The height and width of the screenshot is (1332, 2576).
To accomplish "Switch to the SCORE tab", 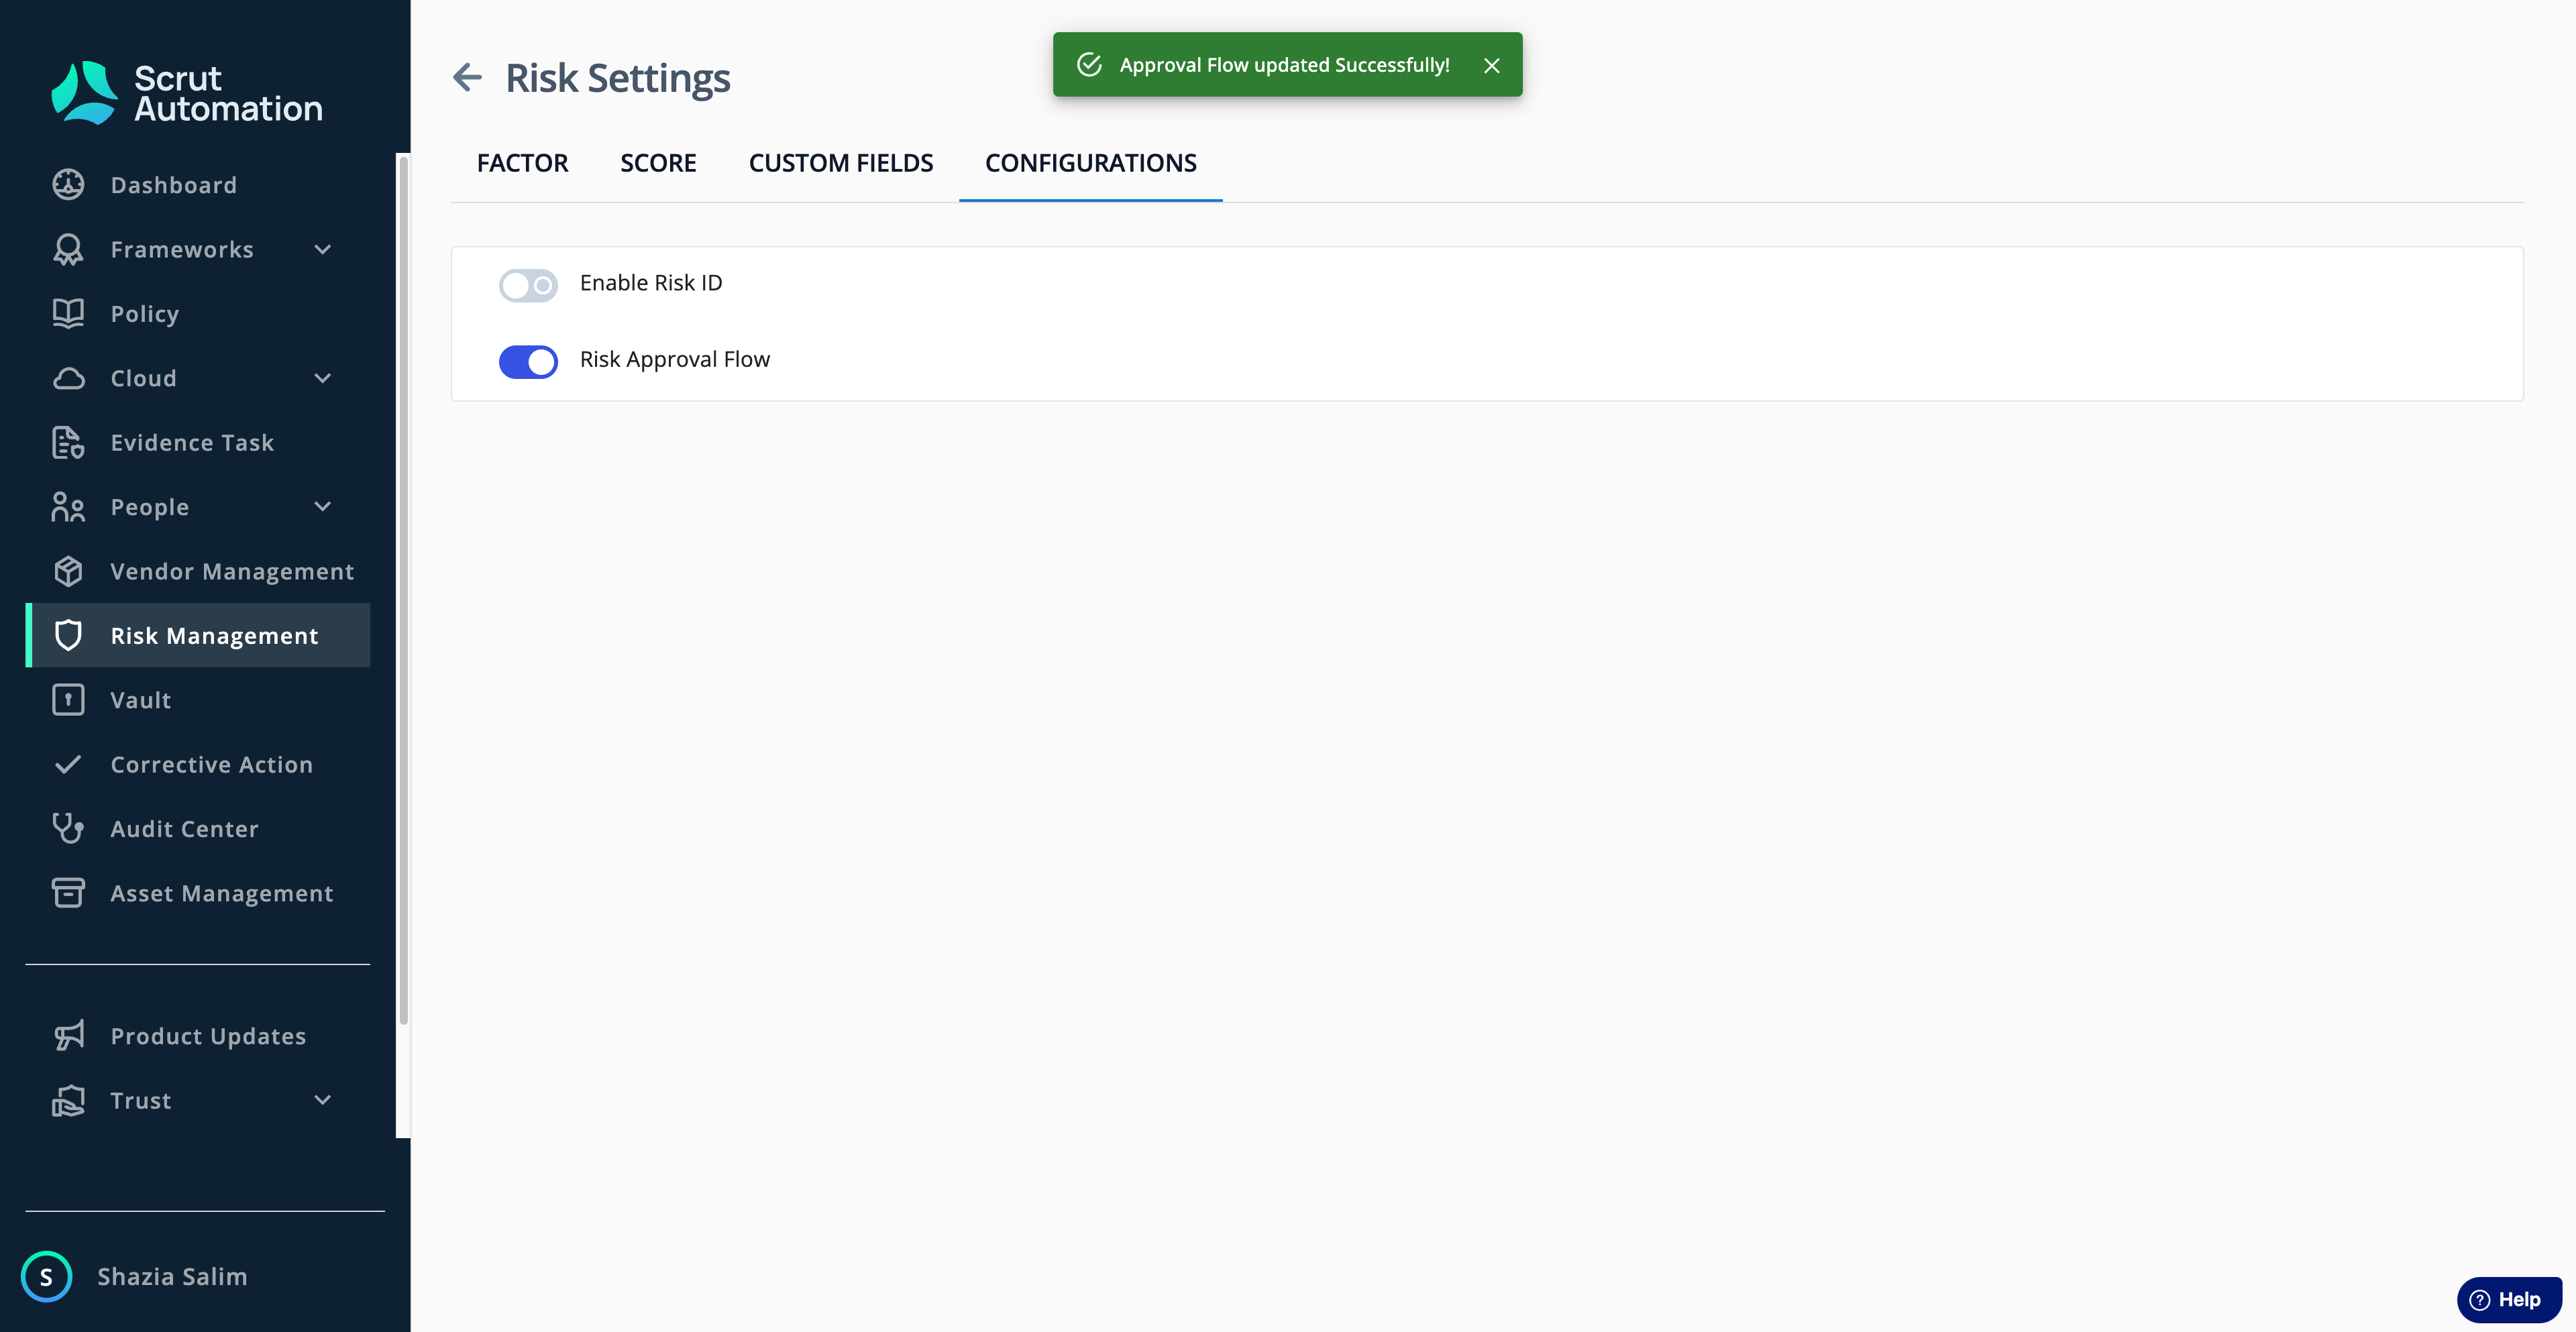I will tap(658, 163).
